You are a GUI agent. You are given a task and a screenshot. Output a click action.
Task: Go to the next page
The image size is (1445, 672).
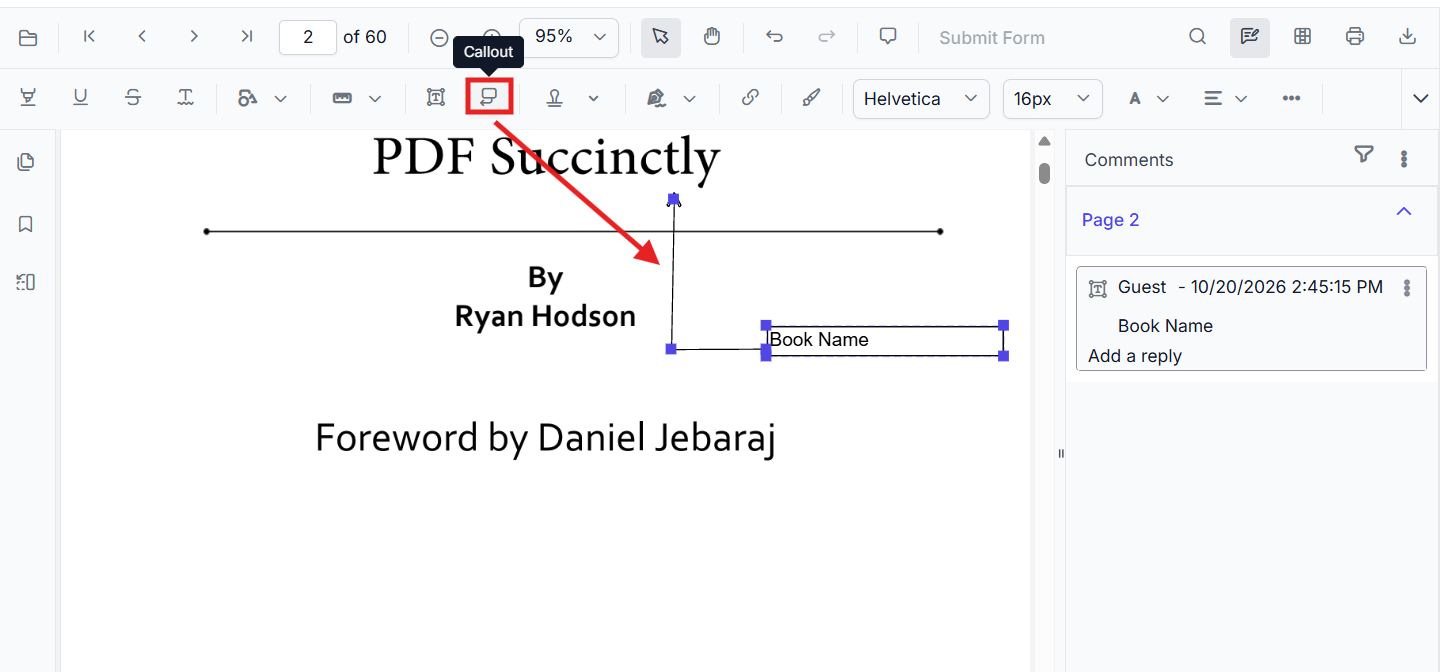point(194,37)
